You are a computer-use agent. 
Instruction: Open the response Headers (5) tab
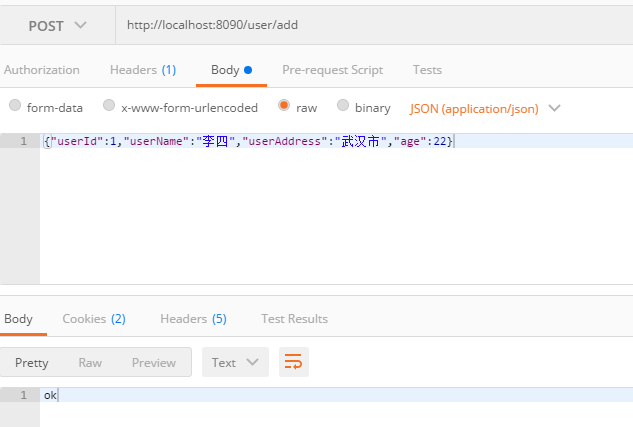pyautogui.click(x=193, y=319)
